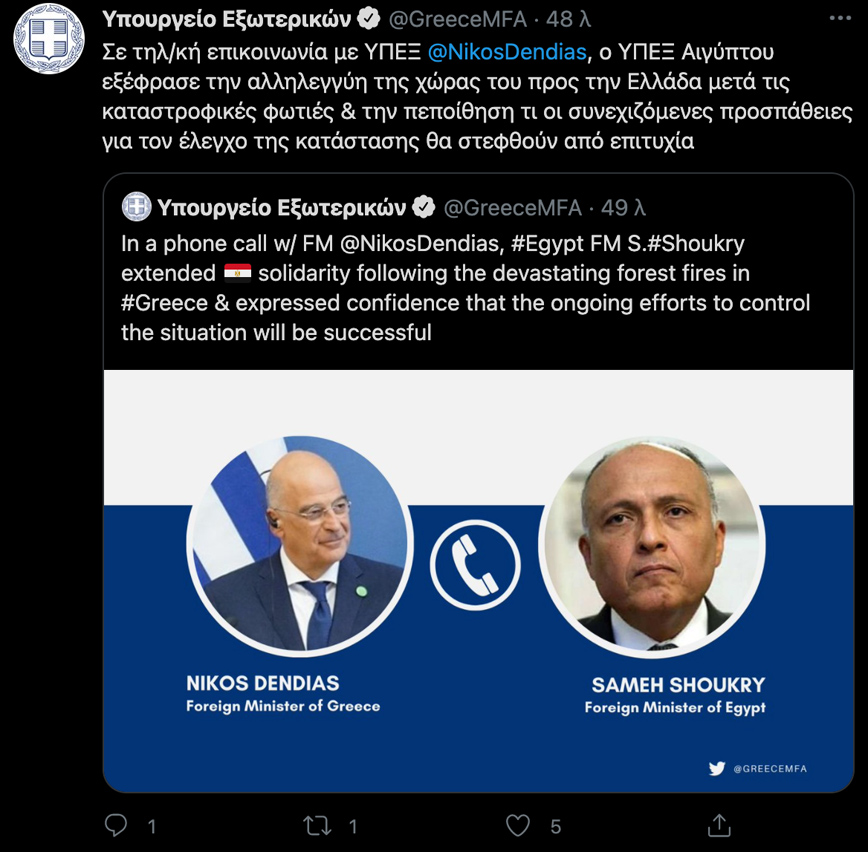This screenshot has height=852, width=868.
Task: Click the Nikos Dendias circular photo
Action: click(300, 548)
